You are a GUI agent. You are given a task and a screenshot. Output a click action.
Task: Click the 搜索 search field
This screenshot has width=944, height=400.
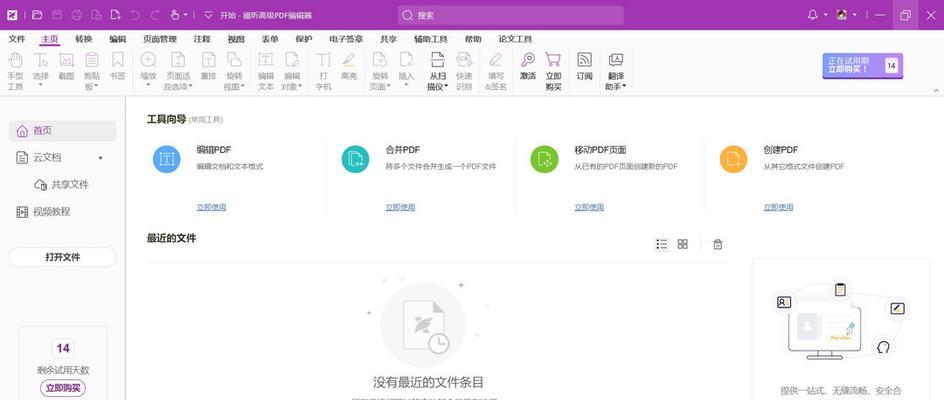(511, 15)
